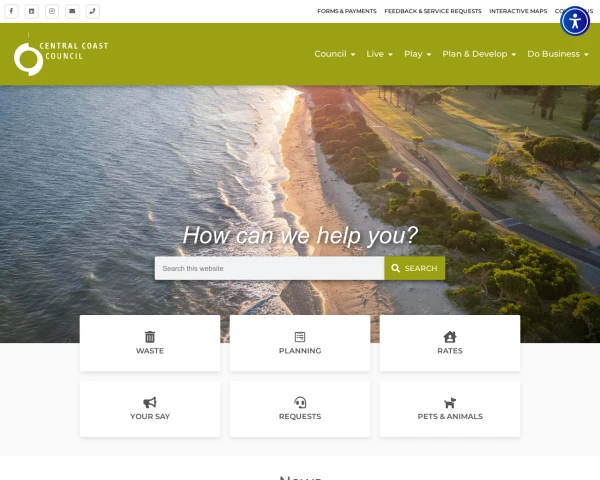
Task: Expand the Council menu
Action: pyautogui.click(x=335, y=54)
